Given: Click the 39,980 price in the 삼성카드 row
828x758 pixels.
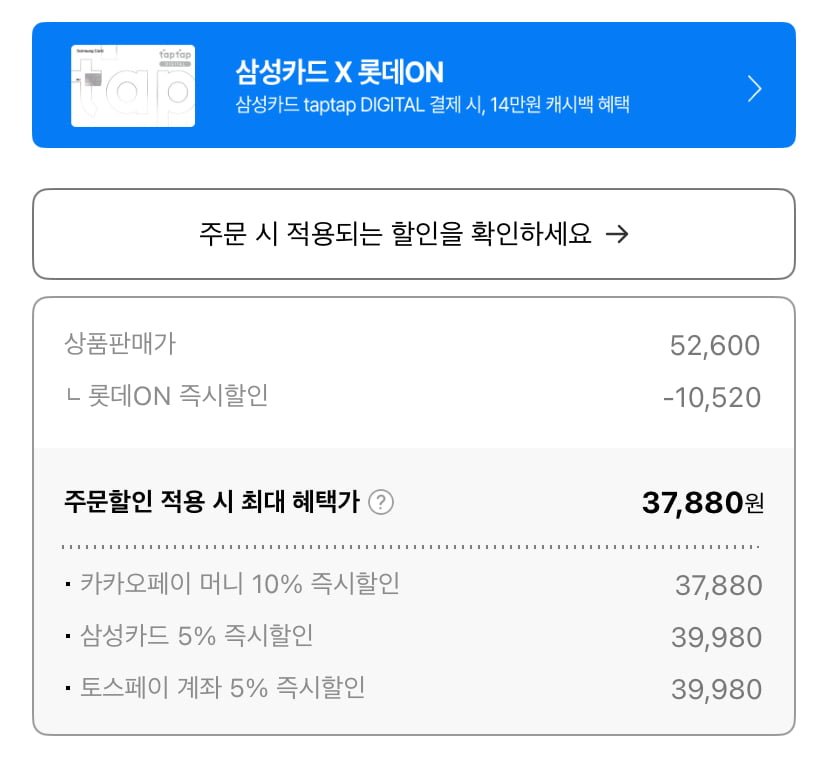Looking at the screenshot, I should tap(718, 637).
